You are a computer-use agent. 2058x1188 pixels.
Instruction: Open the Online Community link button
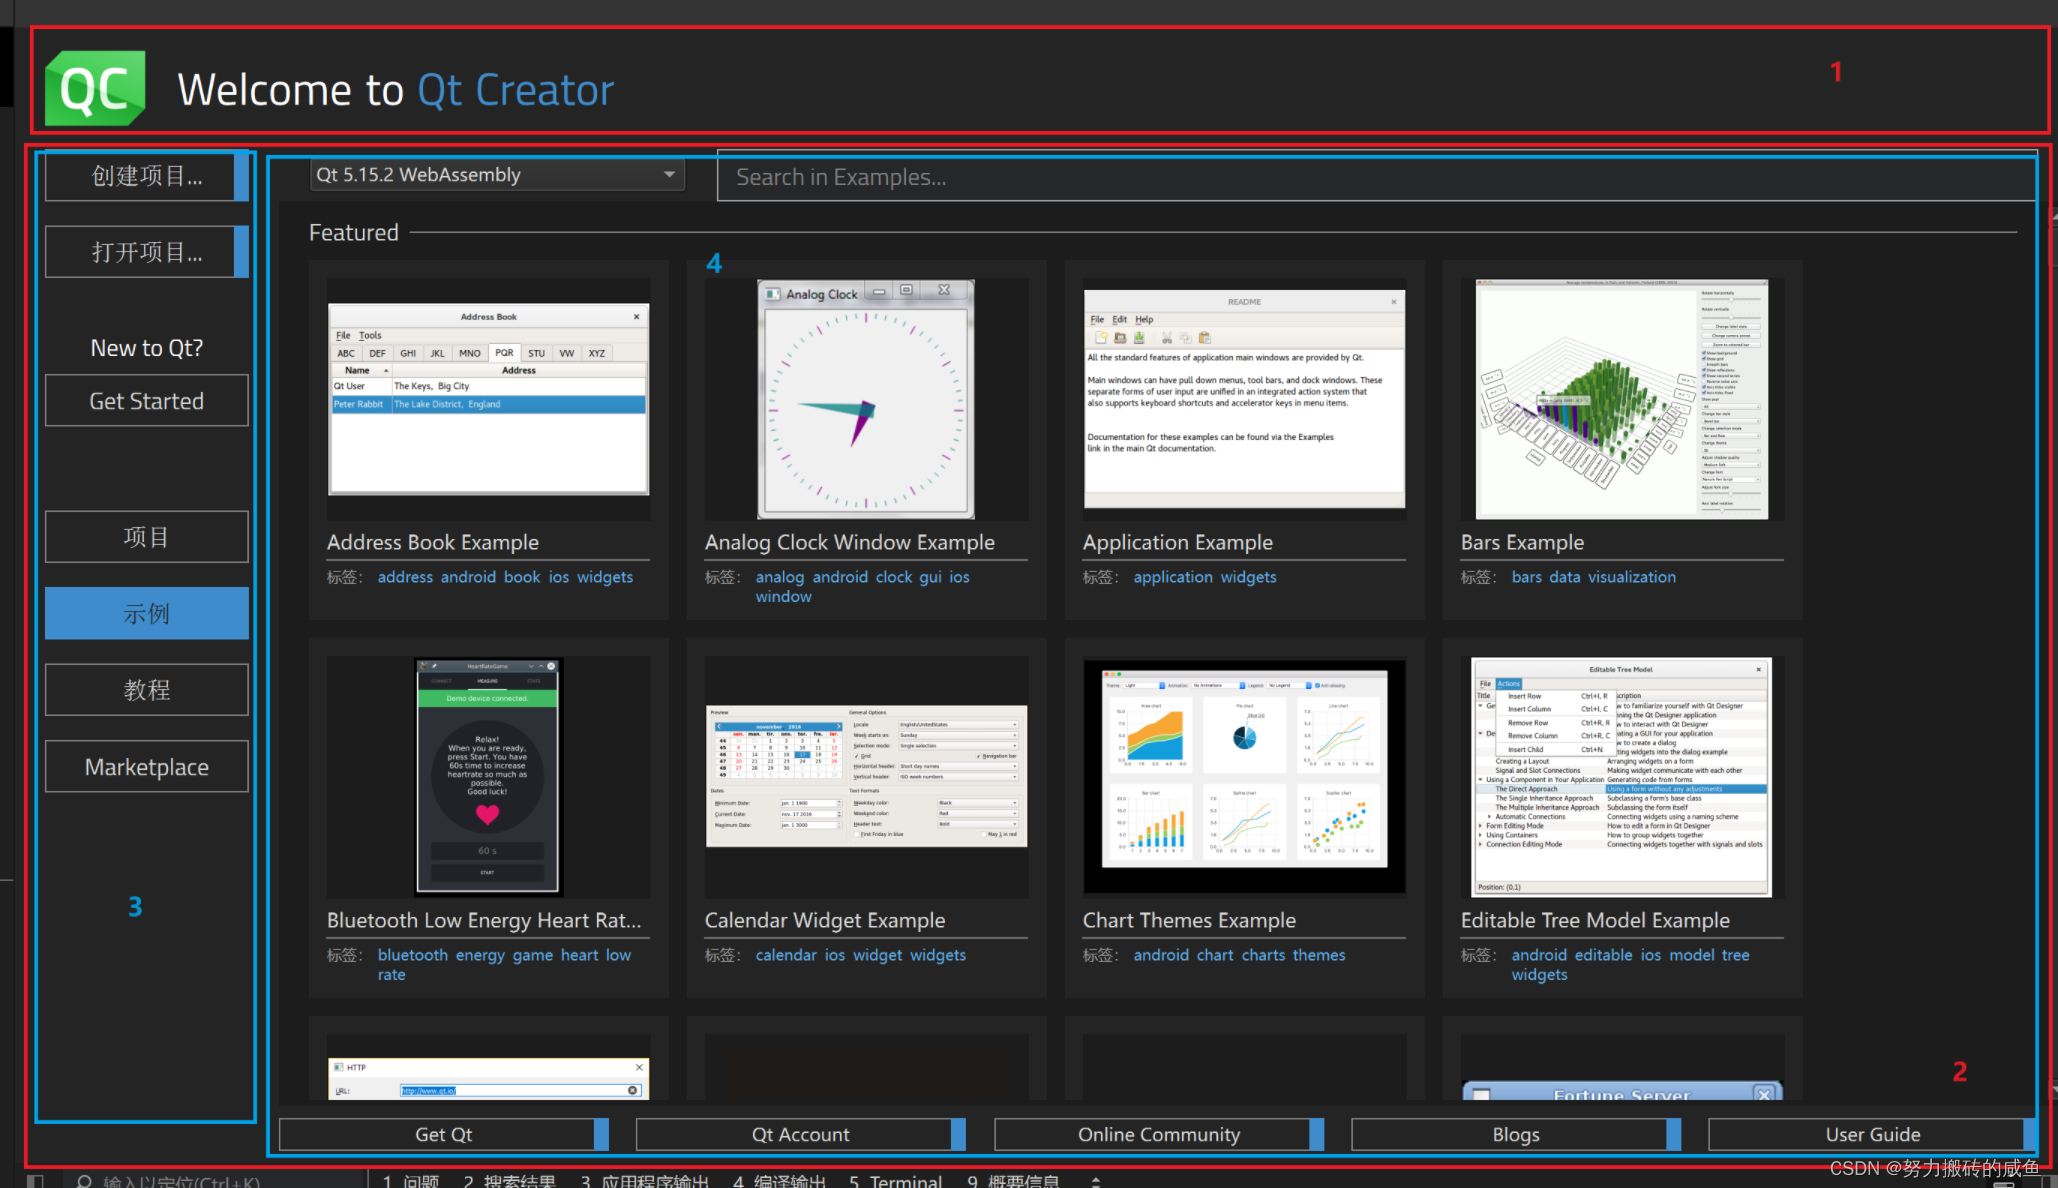[1158, 1134]
